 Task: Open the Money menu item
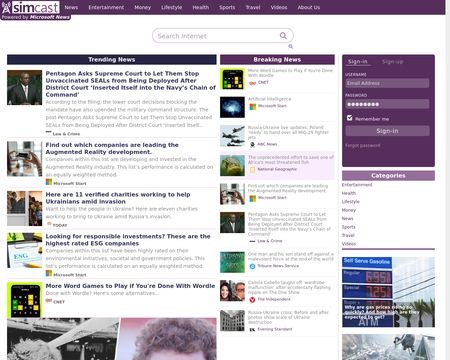point(143,7)
